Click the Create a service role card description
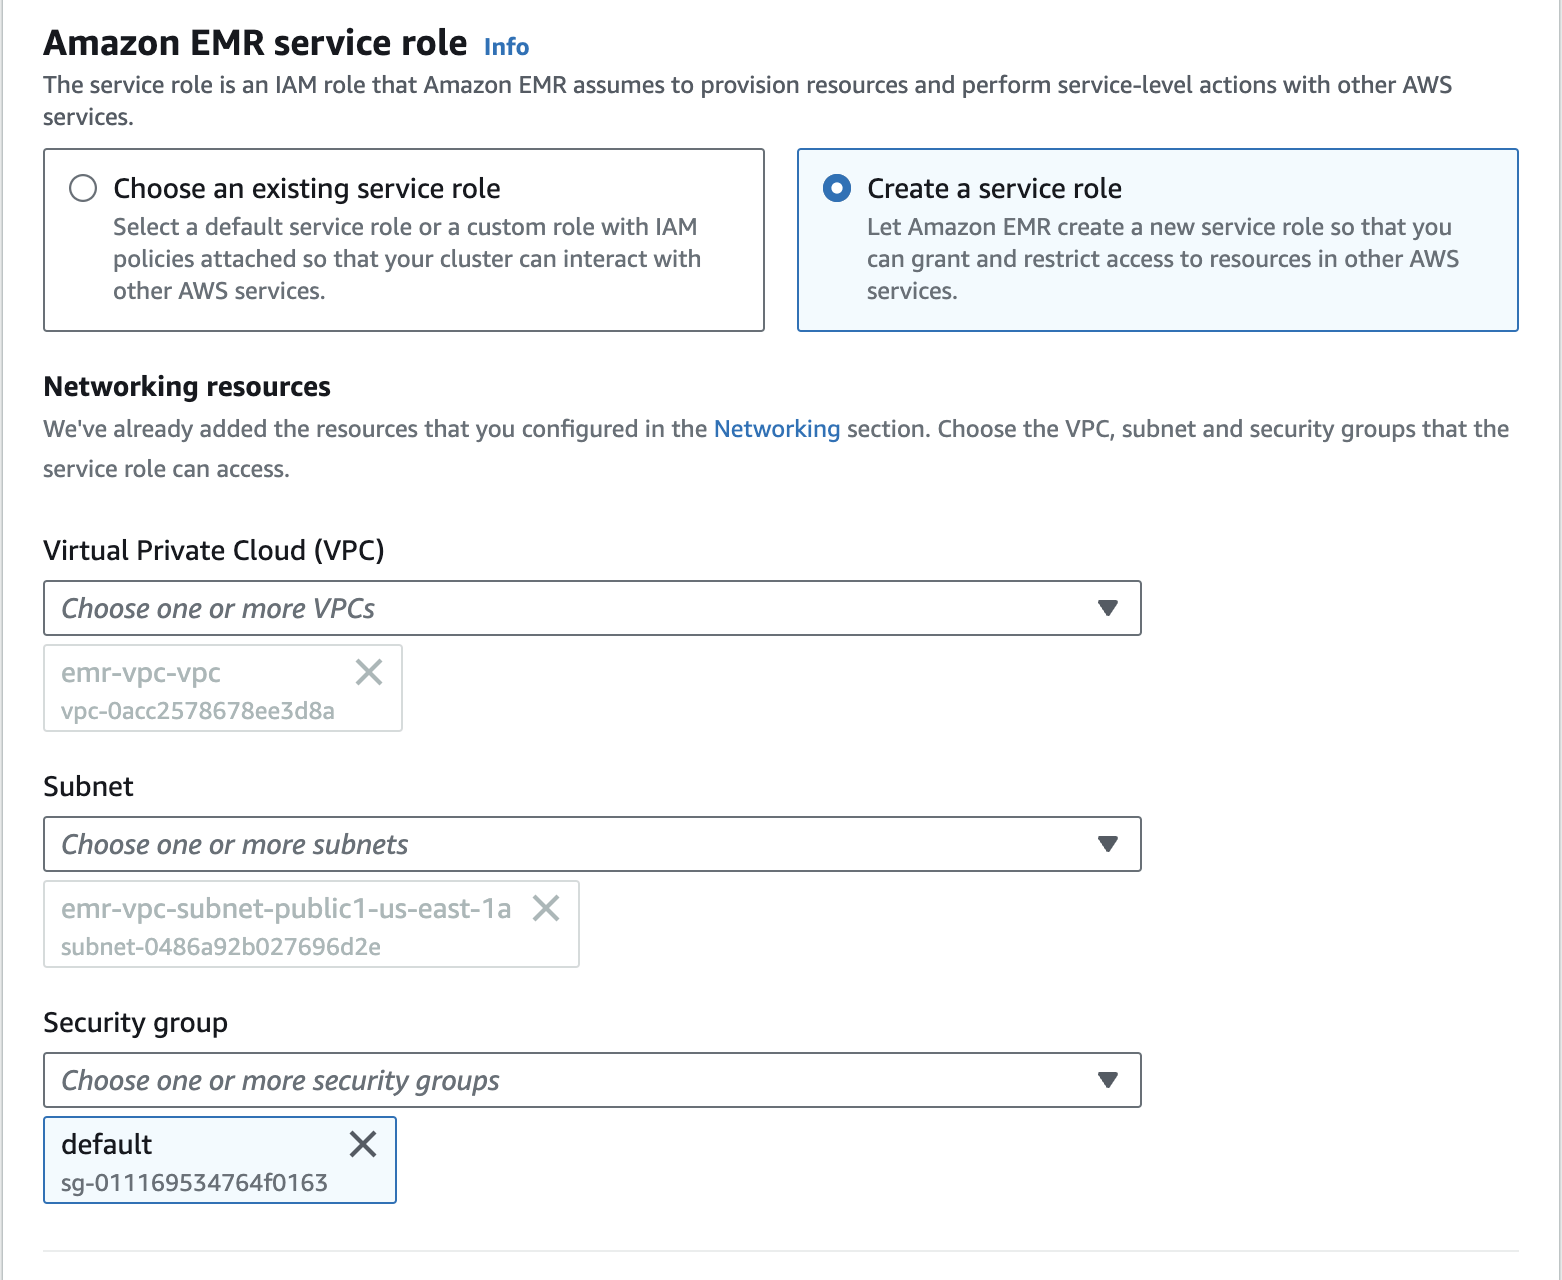Viewport: 1562px width, 1280px height. (1162, 259)
